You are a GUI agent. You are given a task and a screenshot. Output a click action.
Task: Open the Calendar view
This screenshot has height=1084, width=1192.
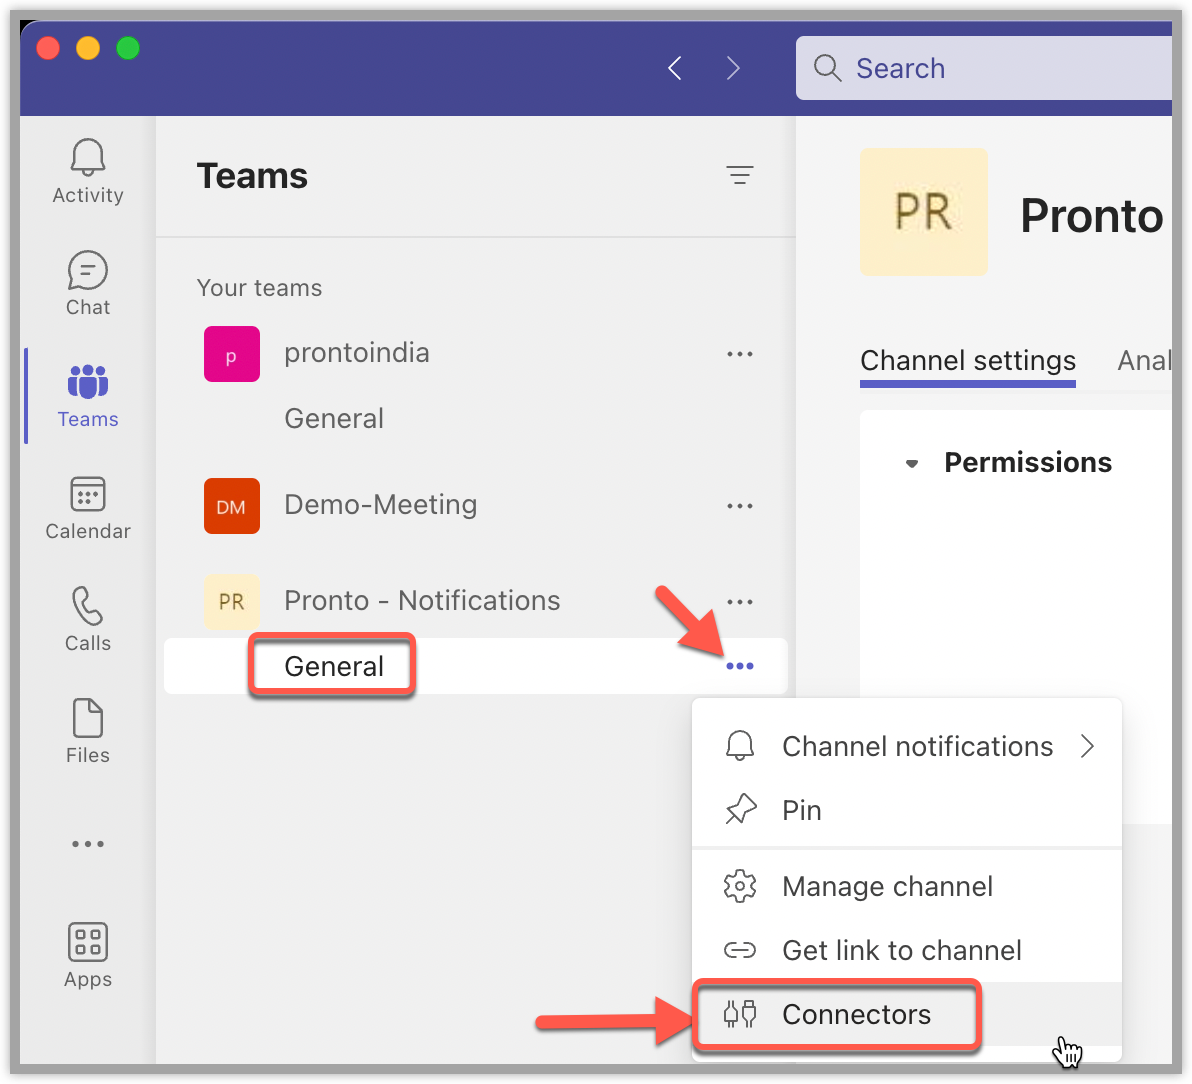pos(88,508)
